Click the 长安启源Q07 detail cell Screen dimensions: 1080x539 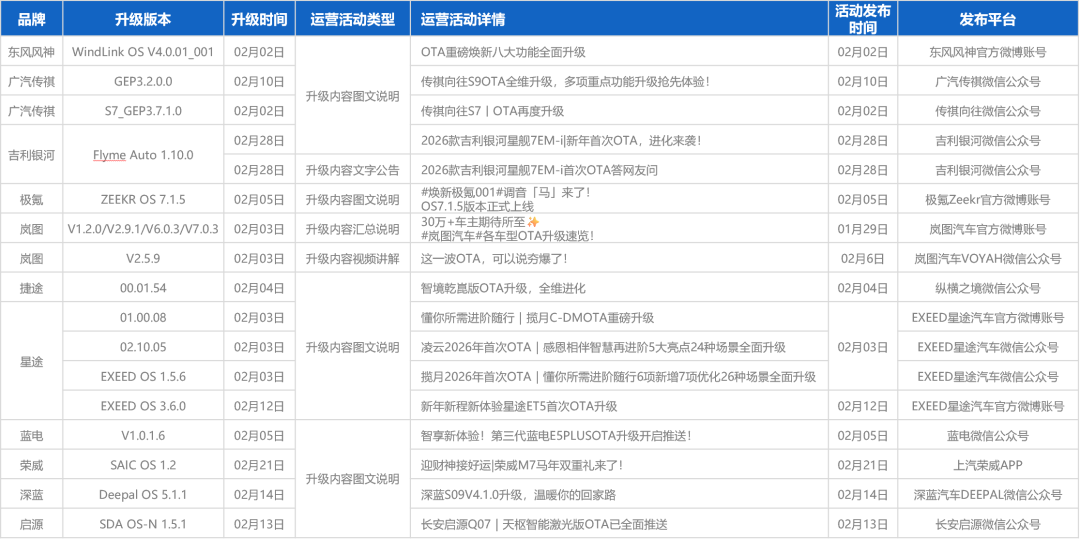click(x=619, y=524)
